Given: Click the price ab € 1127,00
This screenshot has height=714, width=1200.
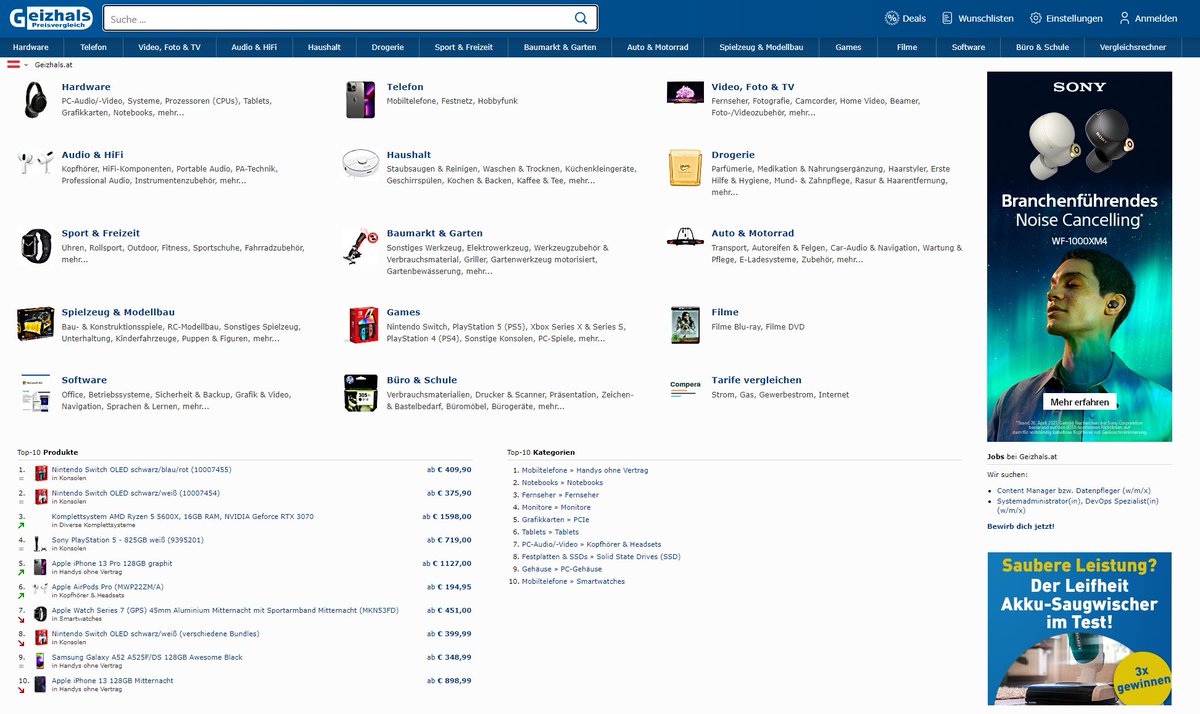Looking at the screenshot, I should [x=447, y=563].
